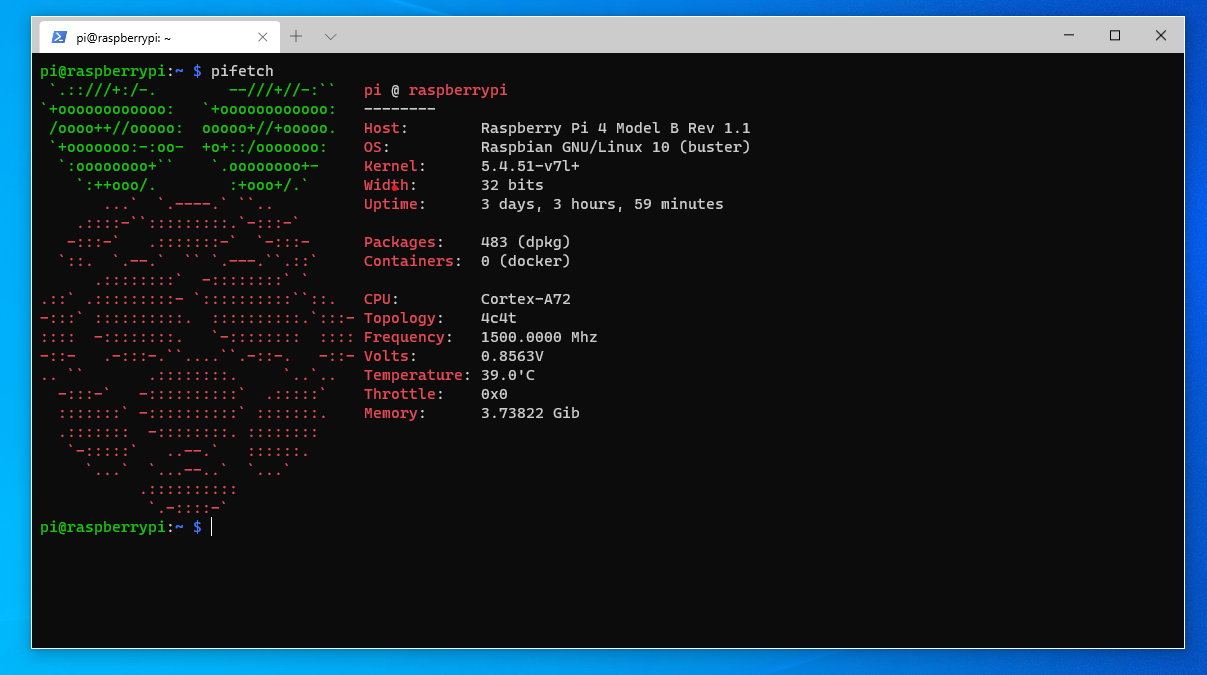Click the 0.8563V value
1207x675 pixels.
[x=512, y=356]
